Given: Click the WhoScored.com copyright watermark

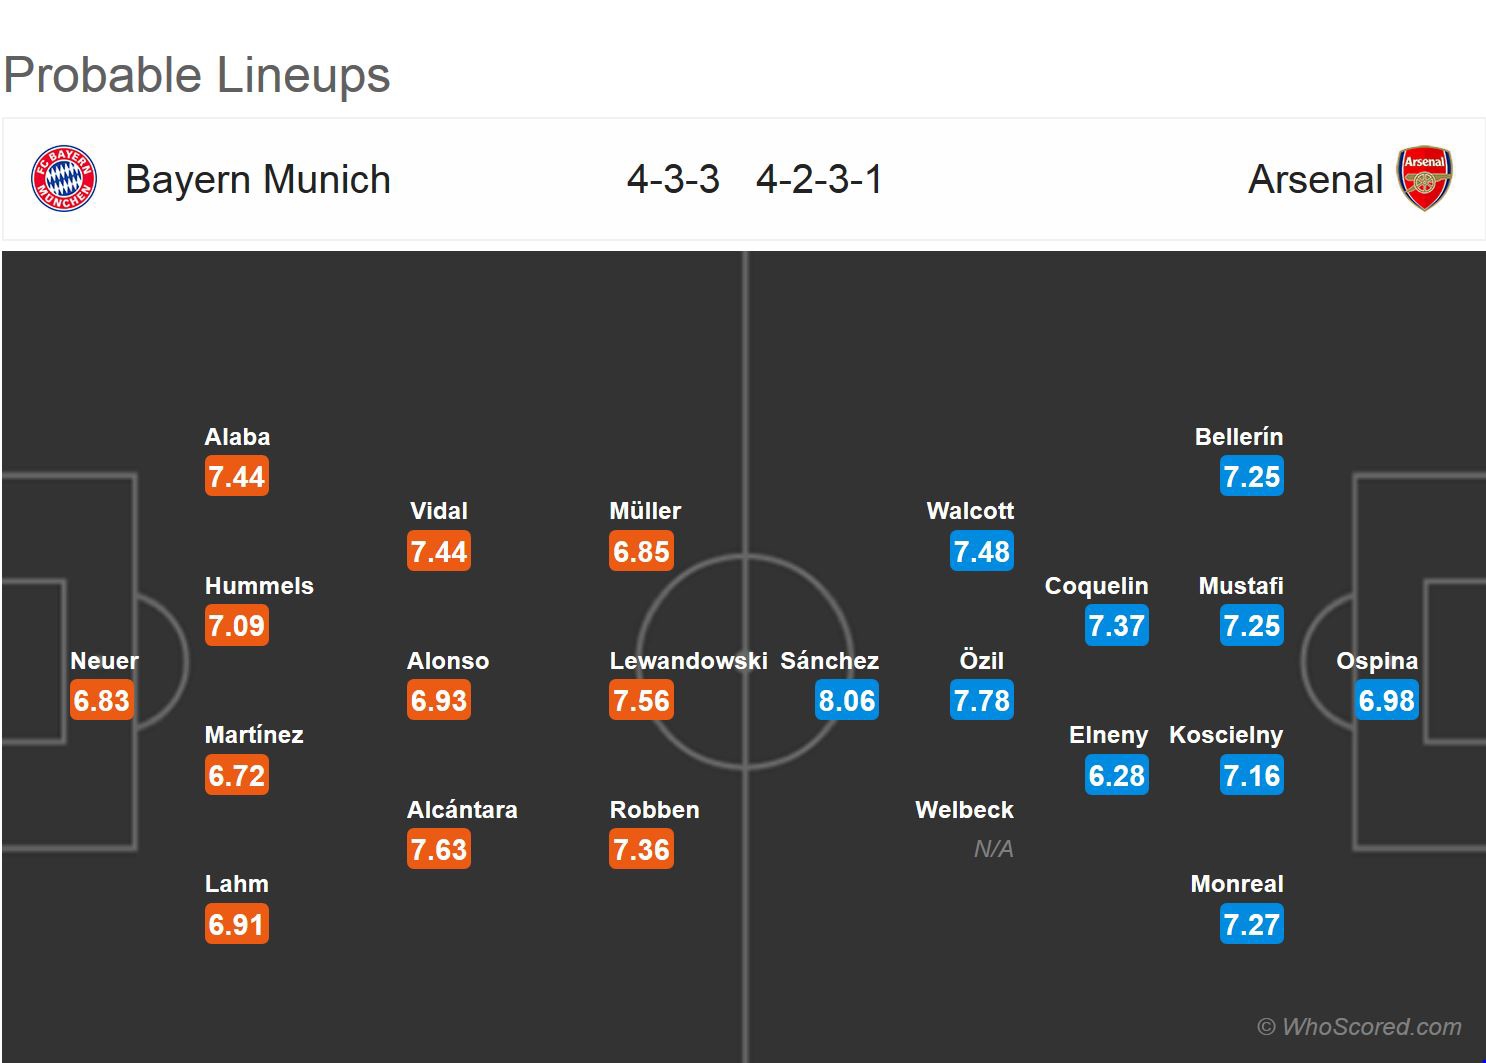Looking at the screenshot, I should click(x=1359, y=1027).
